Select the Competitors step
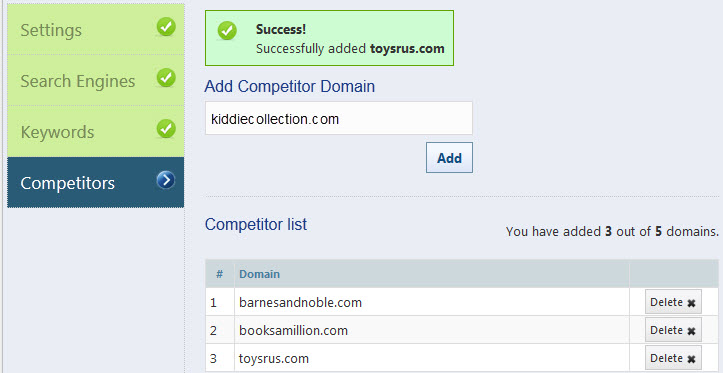Screen dimensions: 723x373 coord(95,182)
